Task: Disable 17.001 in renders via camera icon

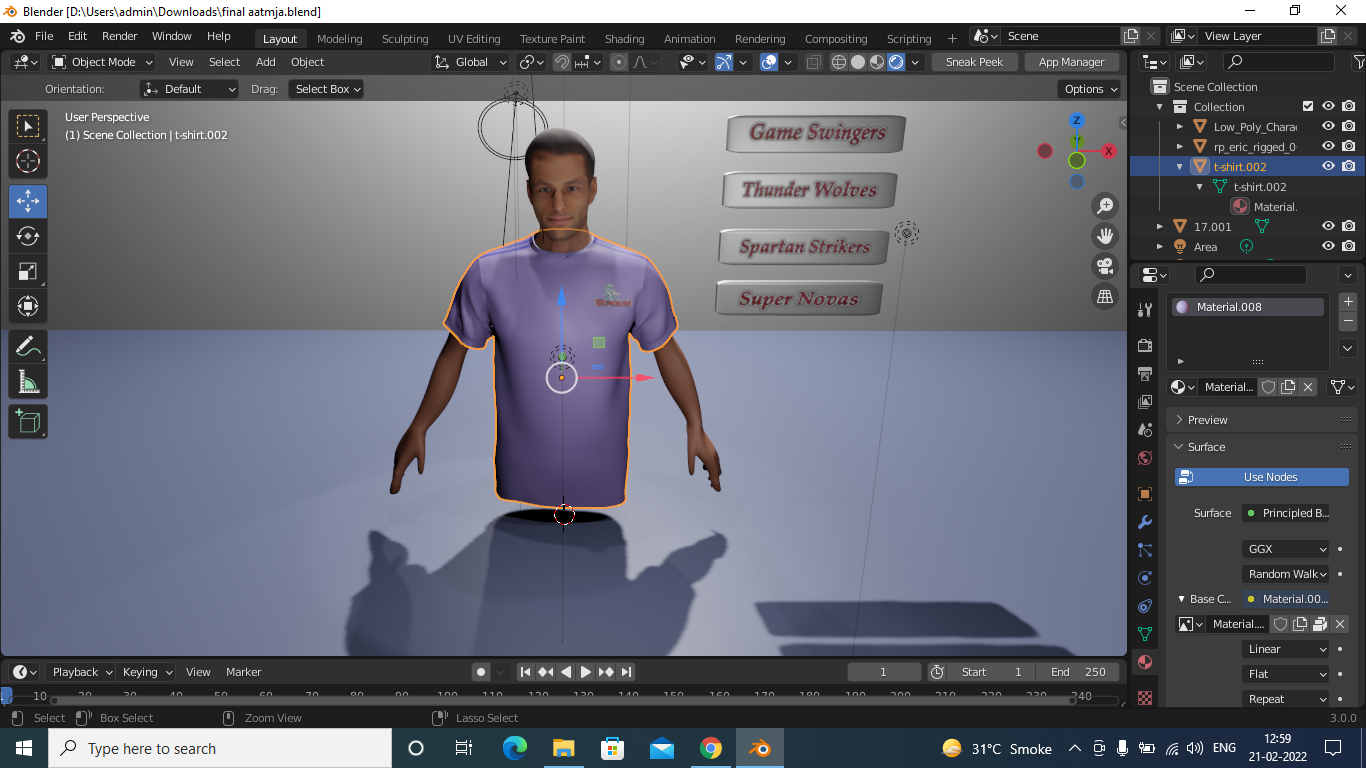Action: [x=1349, y=226]
